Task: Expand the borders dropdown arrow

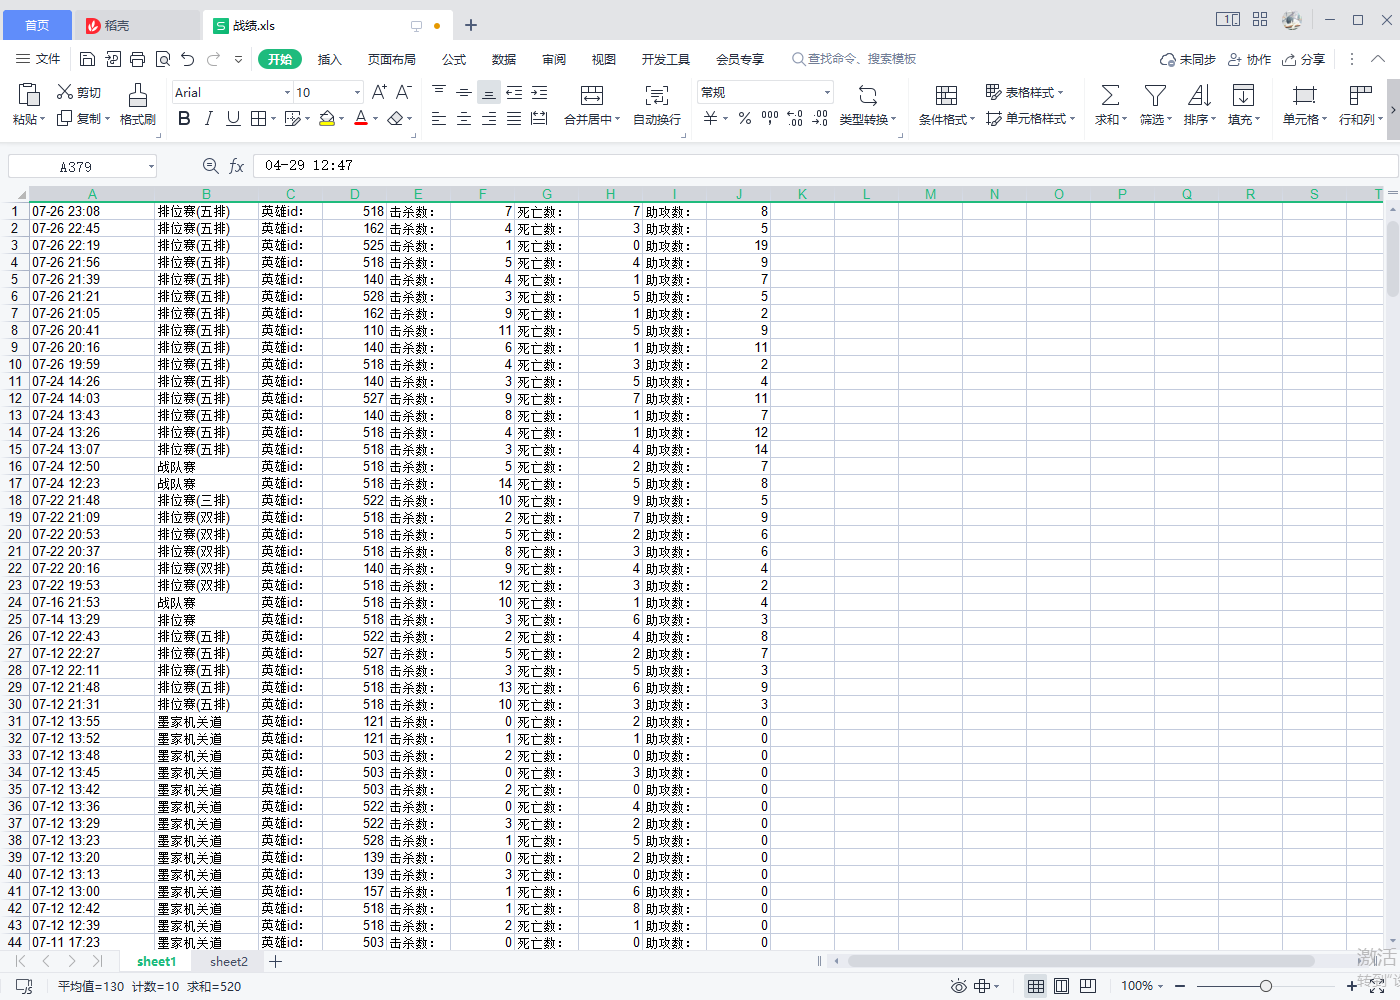Action: coord(273,119)
